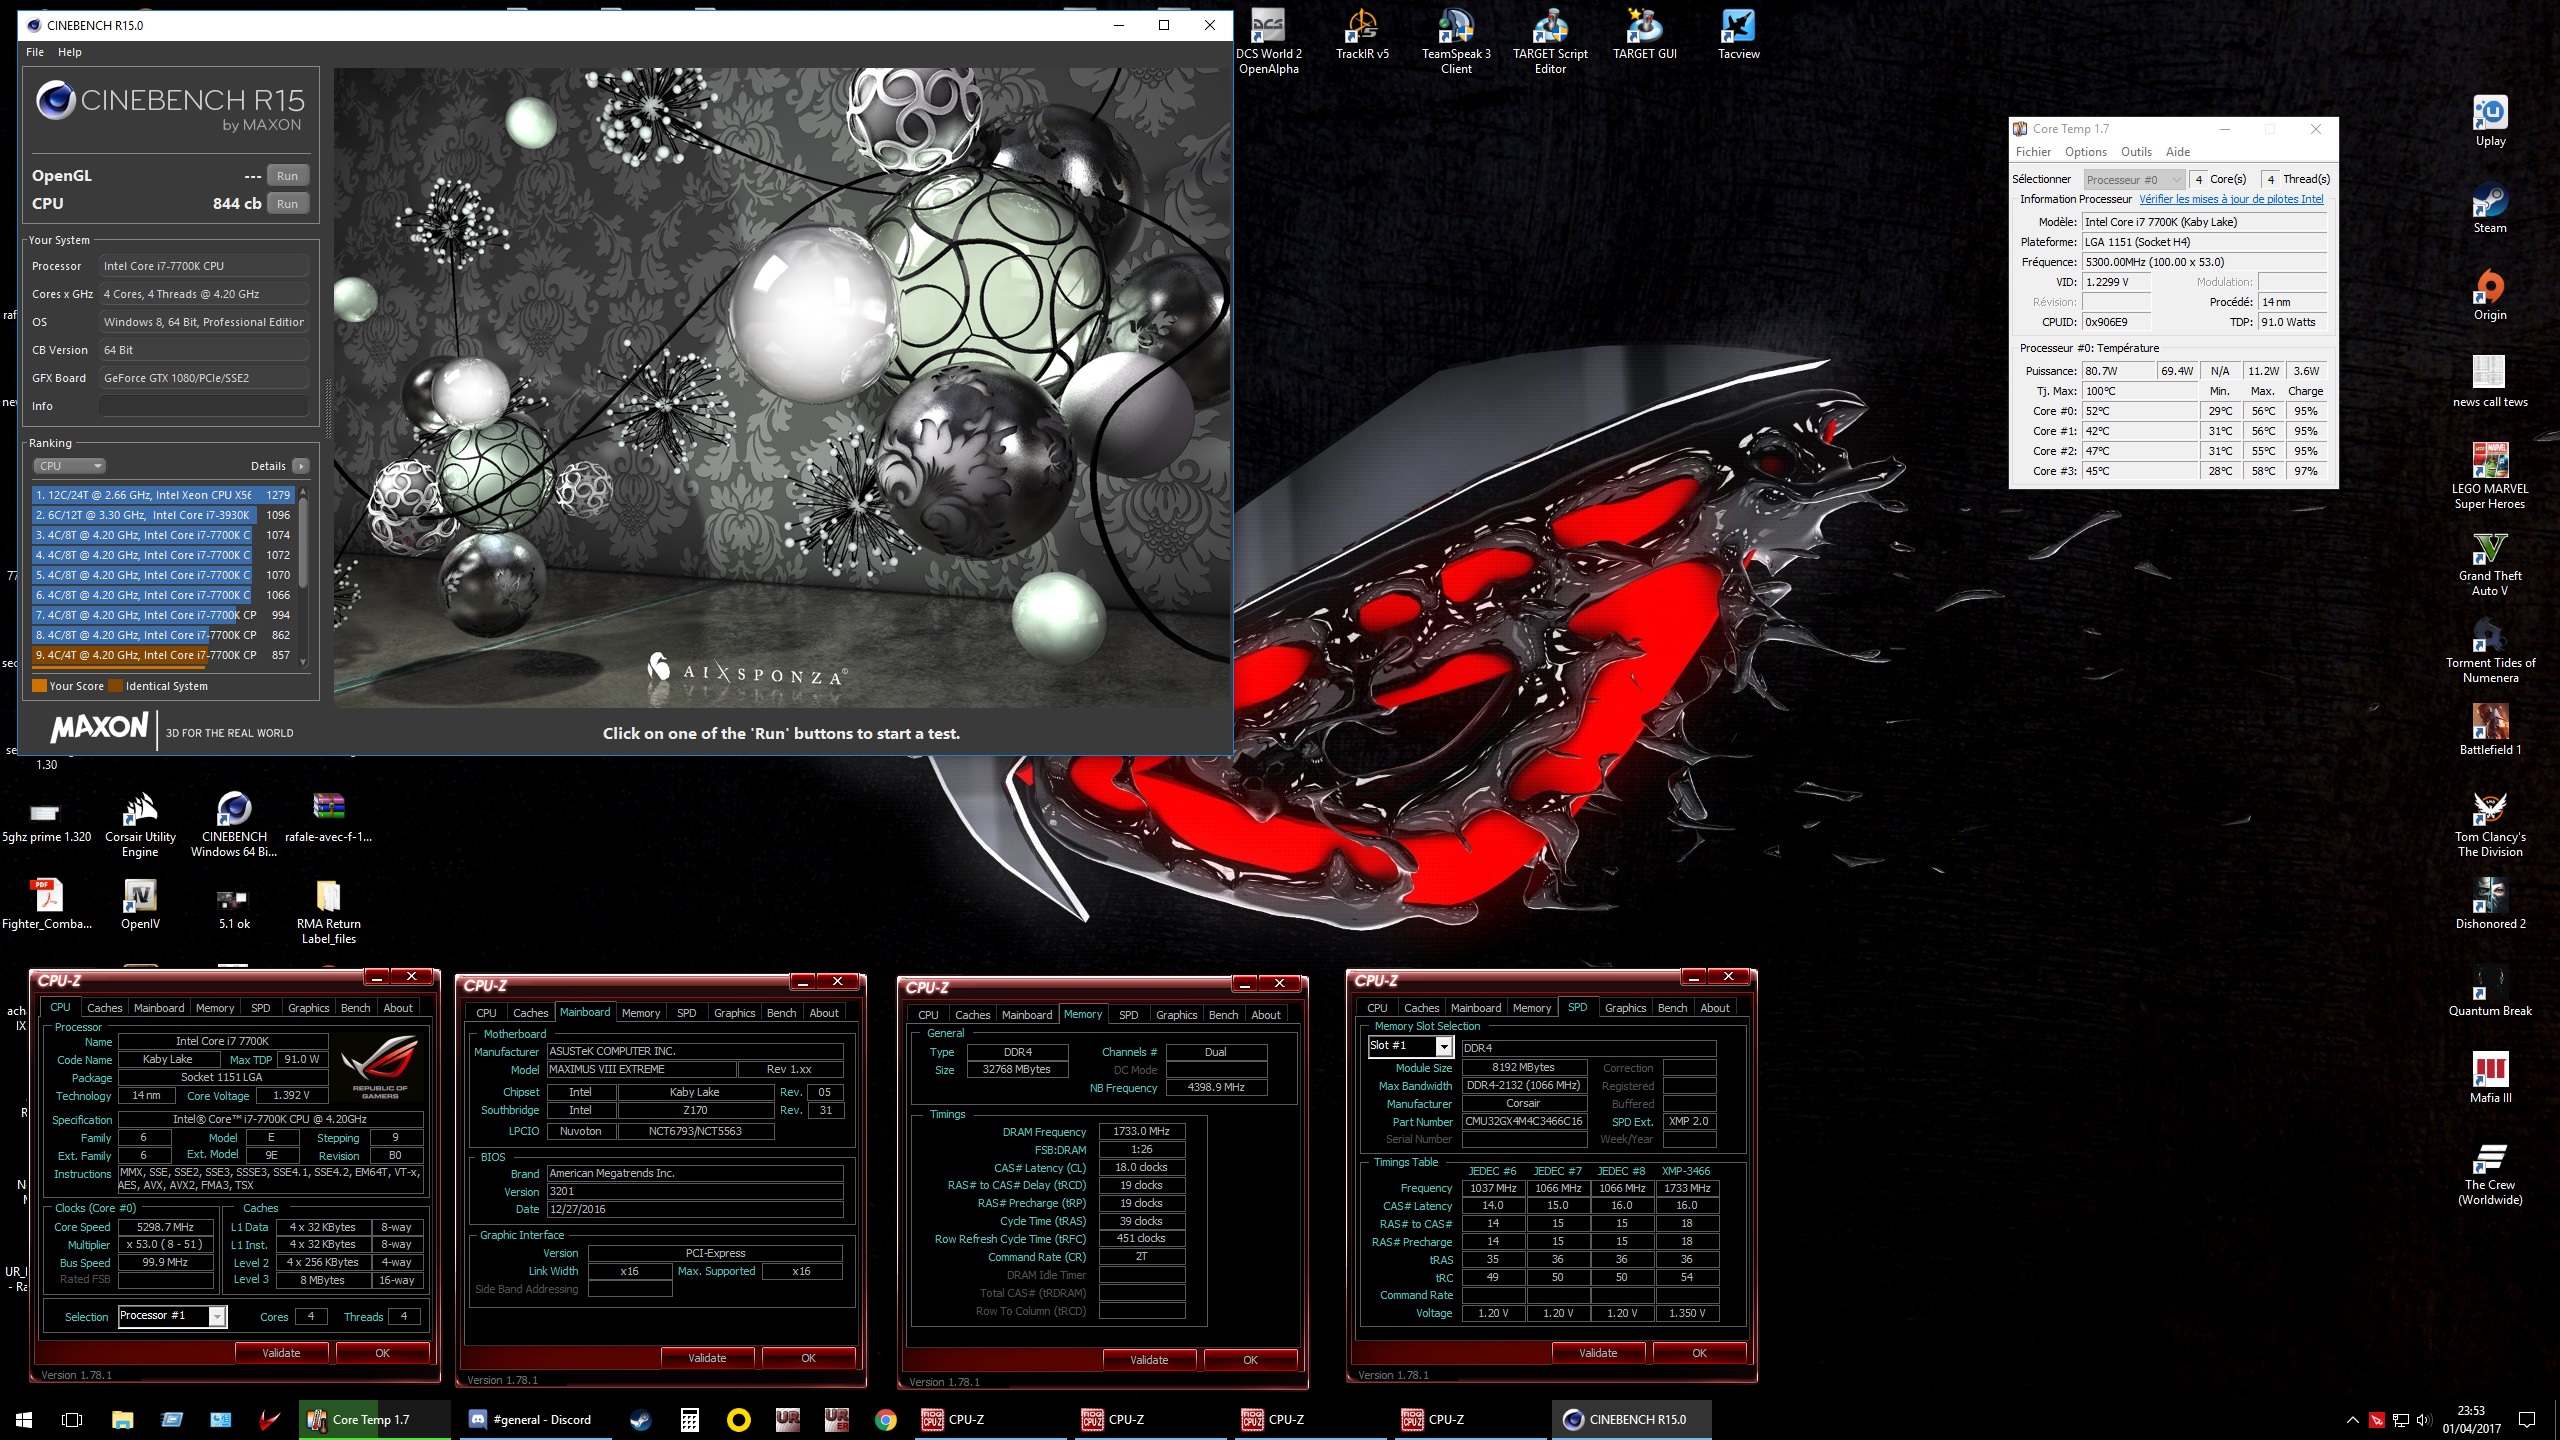
Task: Launch TeamSpeak 3 Client icon
Action: point(1456,43)
